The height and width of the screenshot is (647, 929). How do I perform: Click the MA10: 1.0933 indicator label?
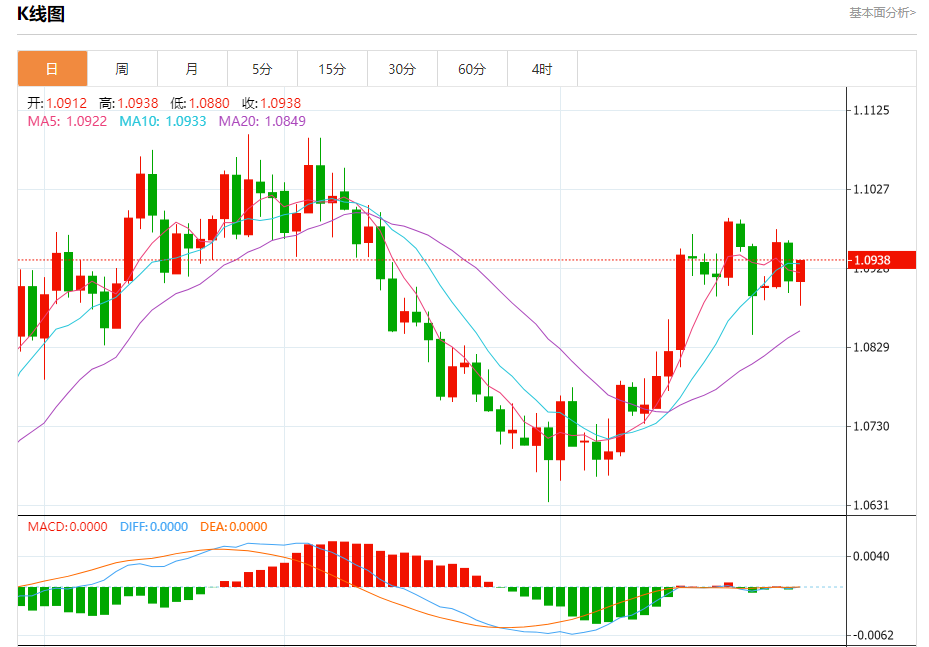coord(163,121)
